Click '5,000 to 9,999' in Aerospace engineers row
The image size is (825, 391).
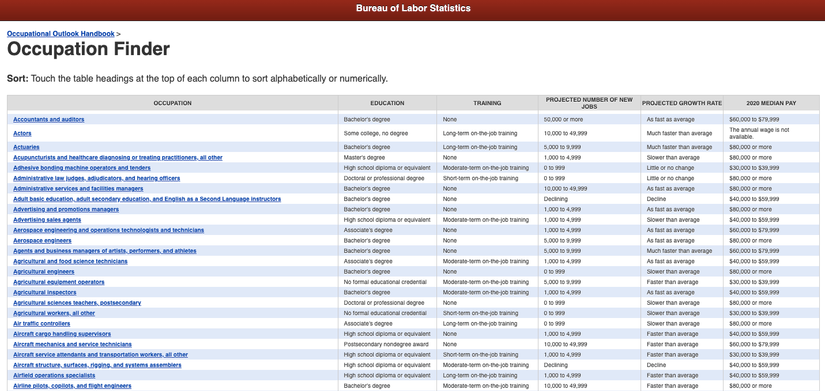(x=562, y=240)
